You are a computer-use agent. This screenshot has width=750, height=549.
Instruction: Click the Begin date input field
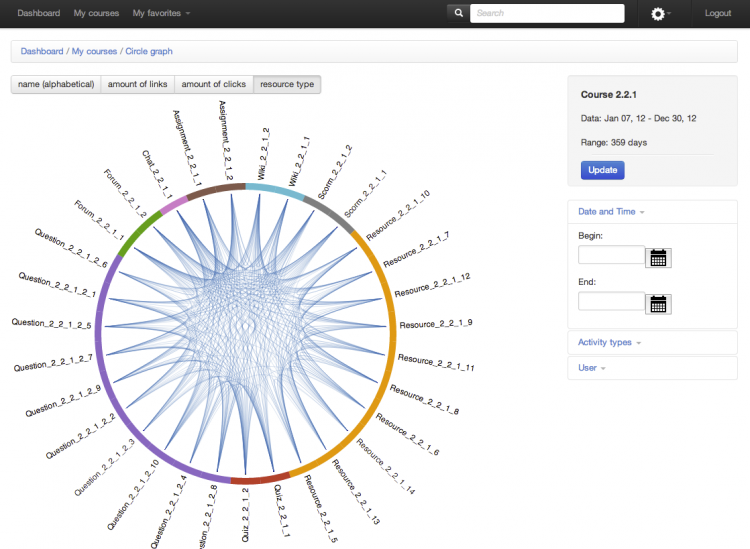coord(611,255)
